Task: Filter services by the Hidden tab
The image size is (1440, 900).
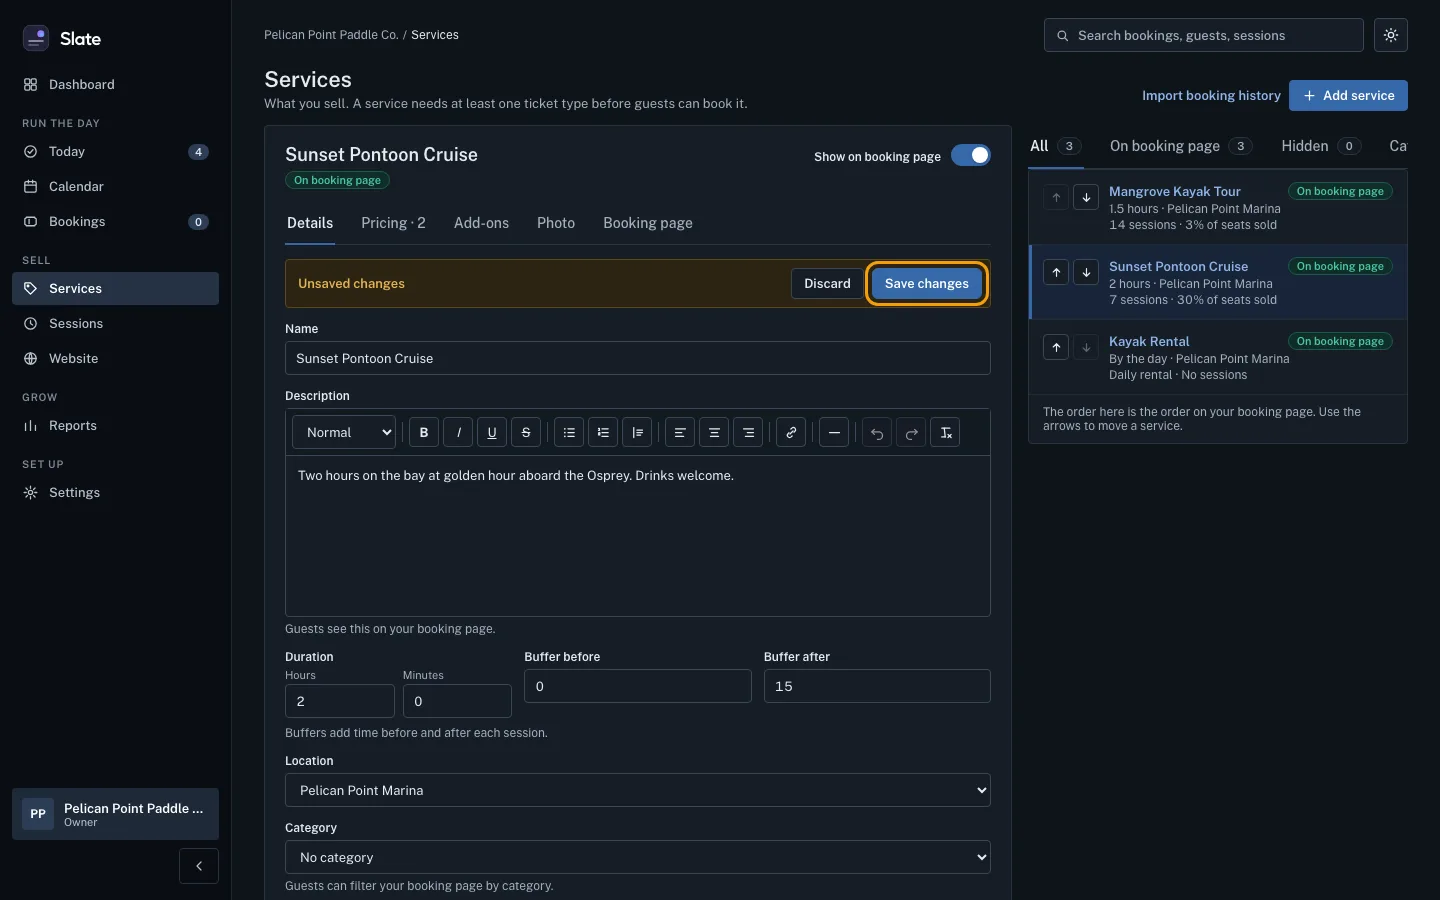Action: 1321,146
